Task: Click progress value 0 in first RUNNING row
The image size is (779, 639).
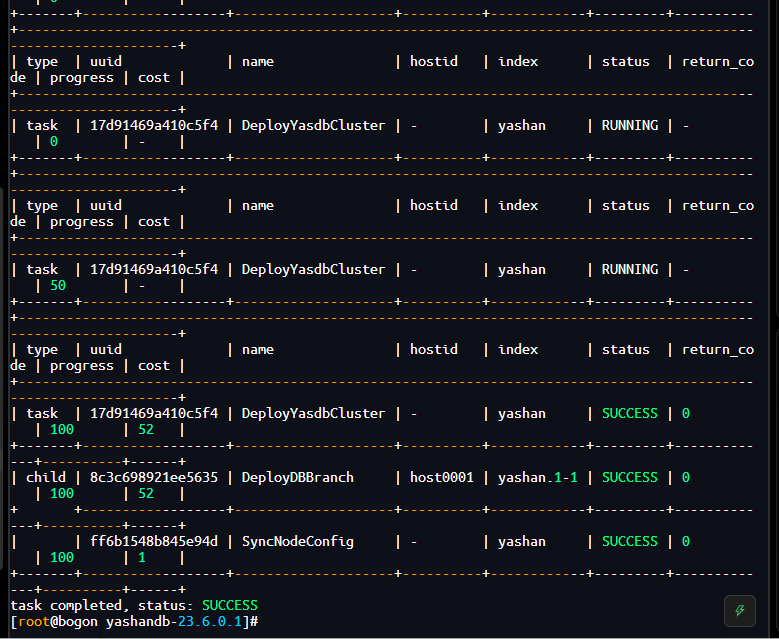Action: (54, 142)
